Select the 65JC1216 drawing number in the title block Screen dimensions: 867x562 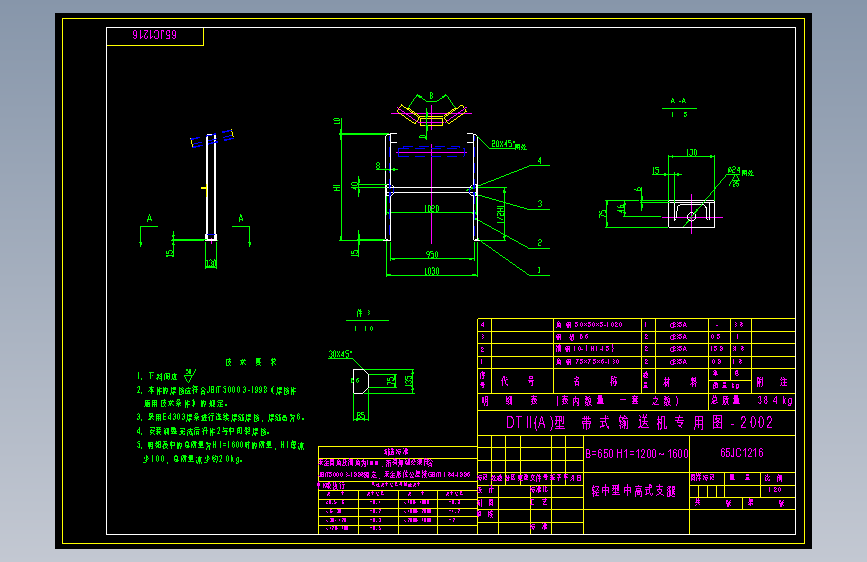741,453
